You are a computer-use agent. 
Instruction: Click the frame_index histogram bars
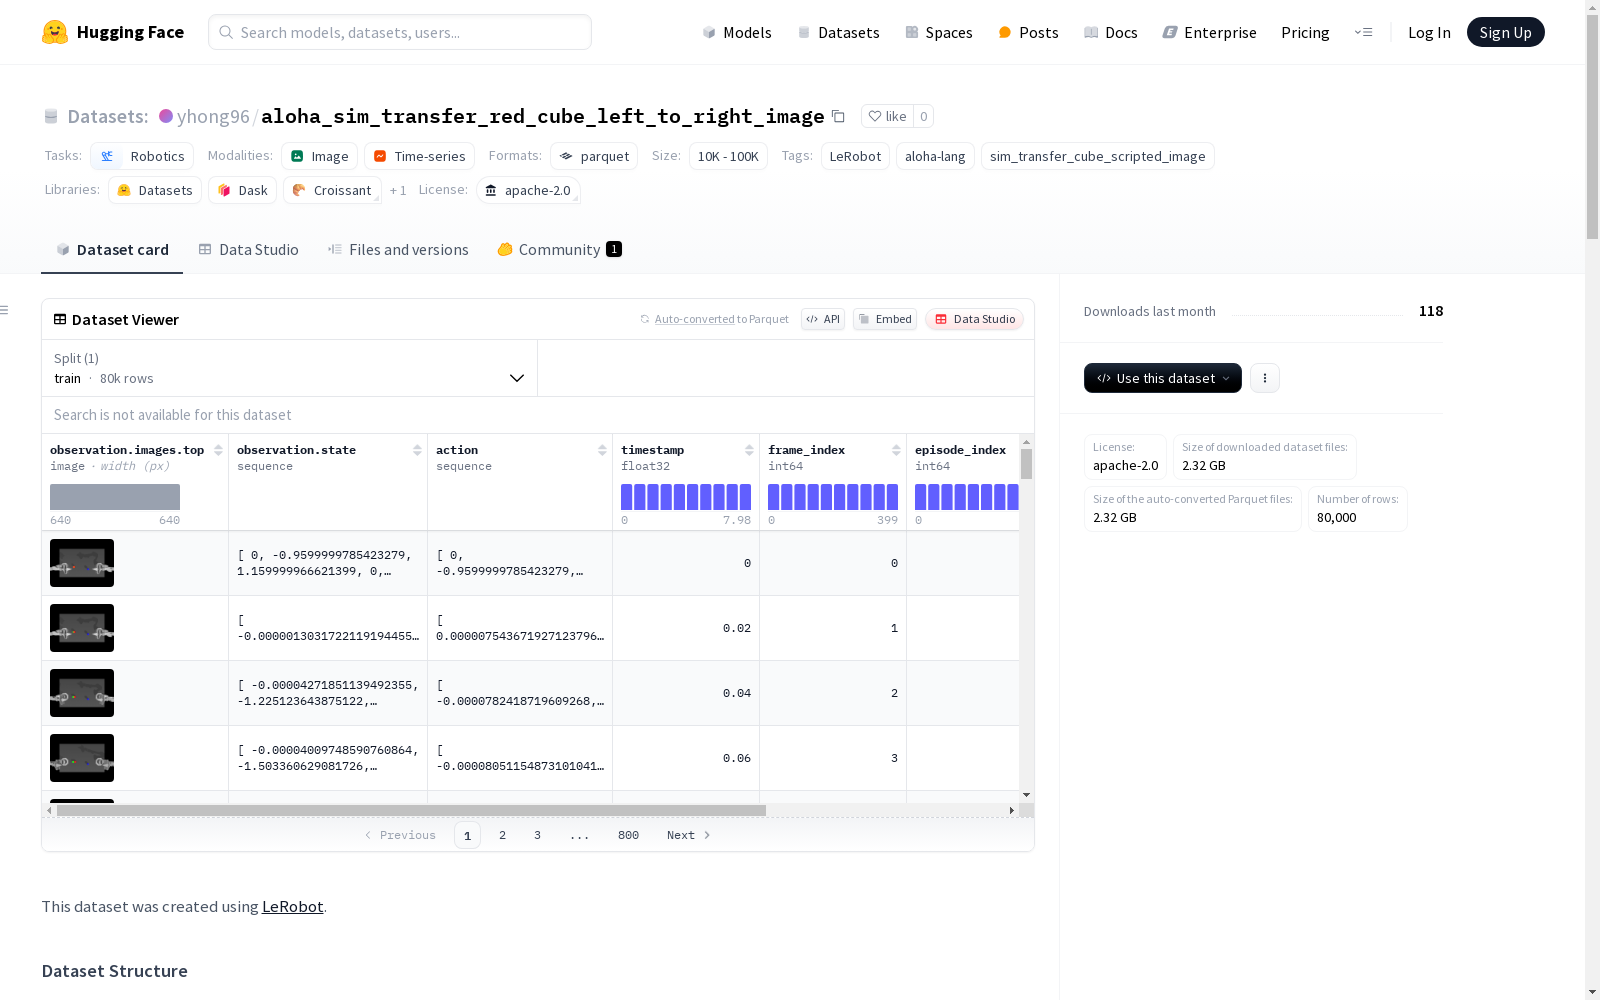click(x=833, y=497)
